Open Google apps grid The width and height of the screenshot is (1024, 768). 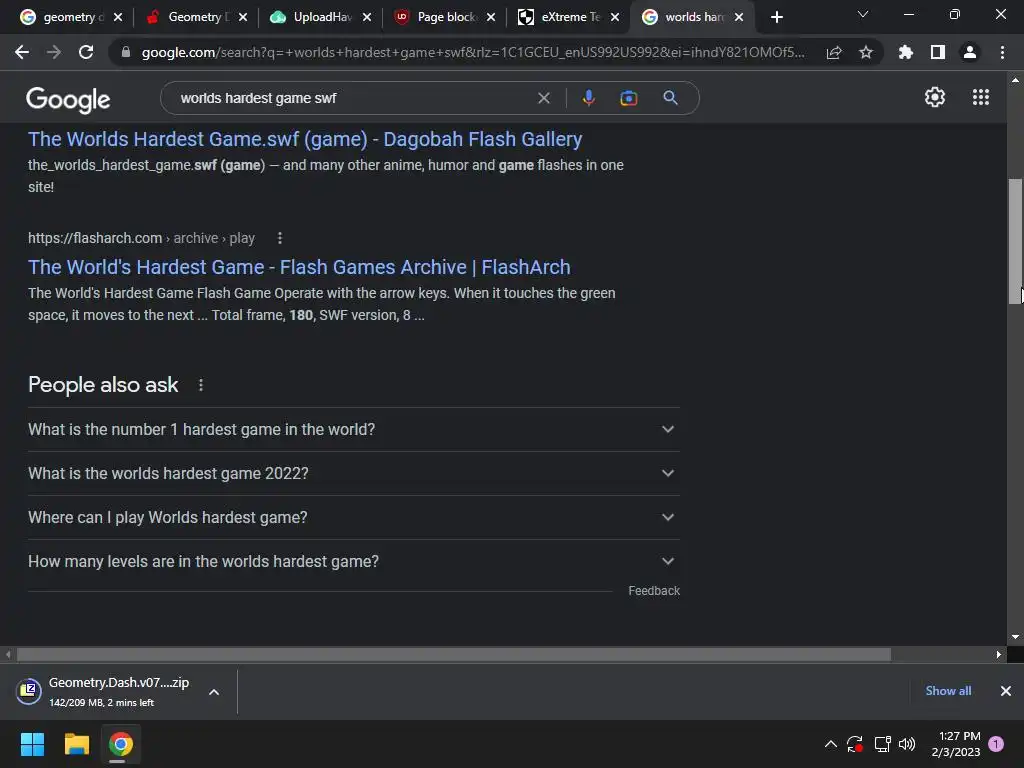coord(981,97)
